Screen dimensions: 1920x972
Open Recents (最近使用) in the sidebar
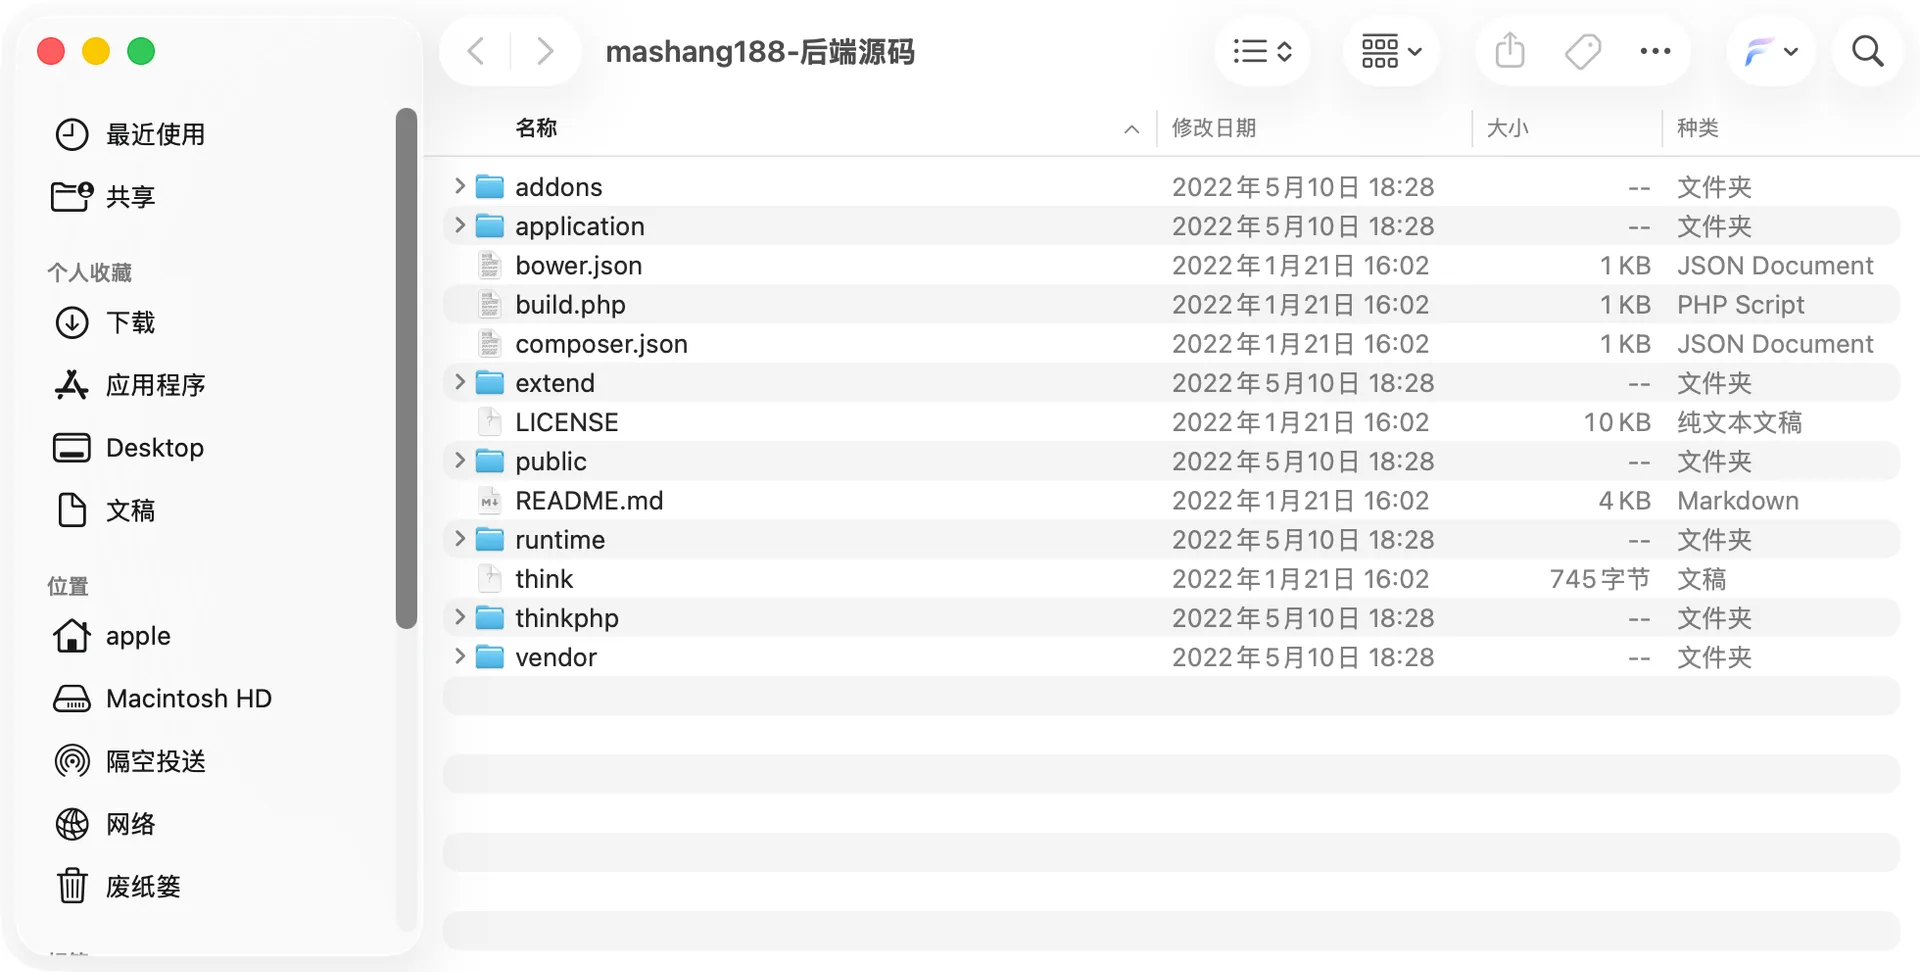(x=130, y=134)
